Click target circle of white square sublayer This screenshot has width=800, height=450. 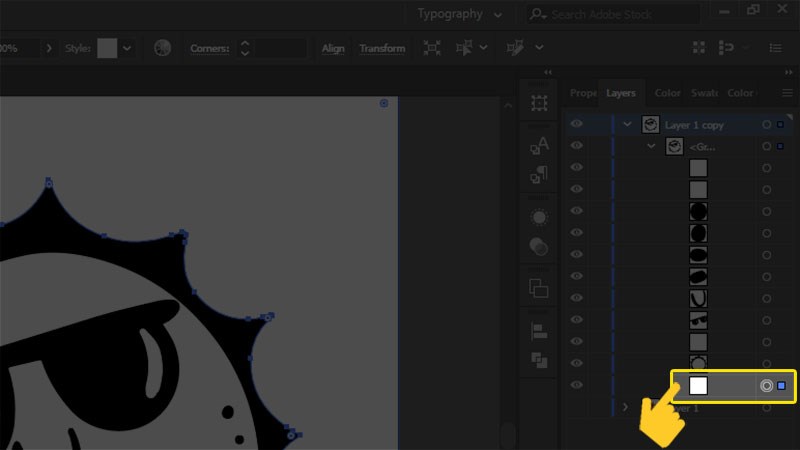click(766, 386)
